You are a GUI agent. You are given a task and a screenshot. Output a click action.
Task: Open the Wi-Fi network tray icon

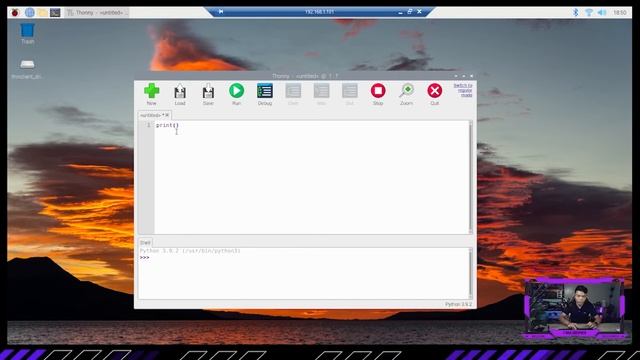(589, 13)
